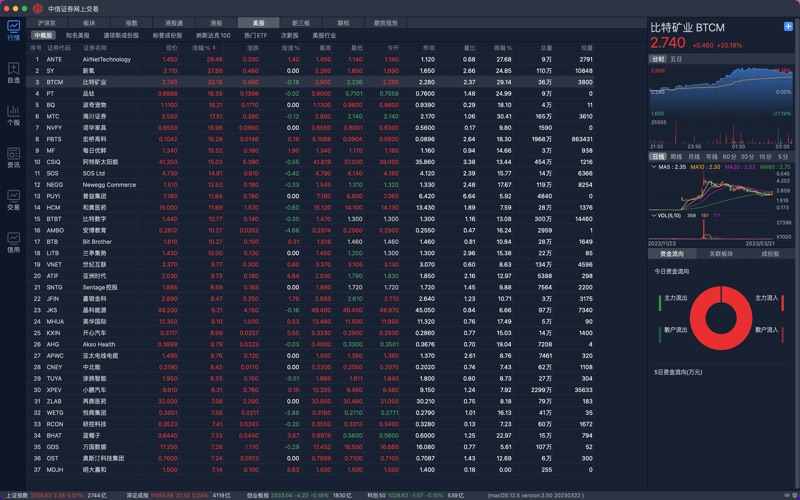The width and height of the screenshot is (800, 500).
Task: Open the 资讯 news sidebar icon
Action: (13, 157)
